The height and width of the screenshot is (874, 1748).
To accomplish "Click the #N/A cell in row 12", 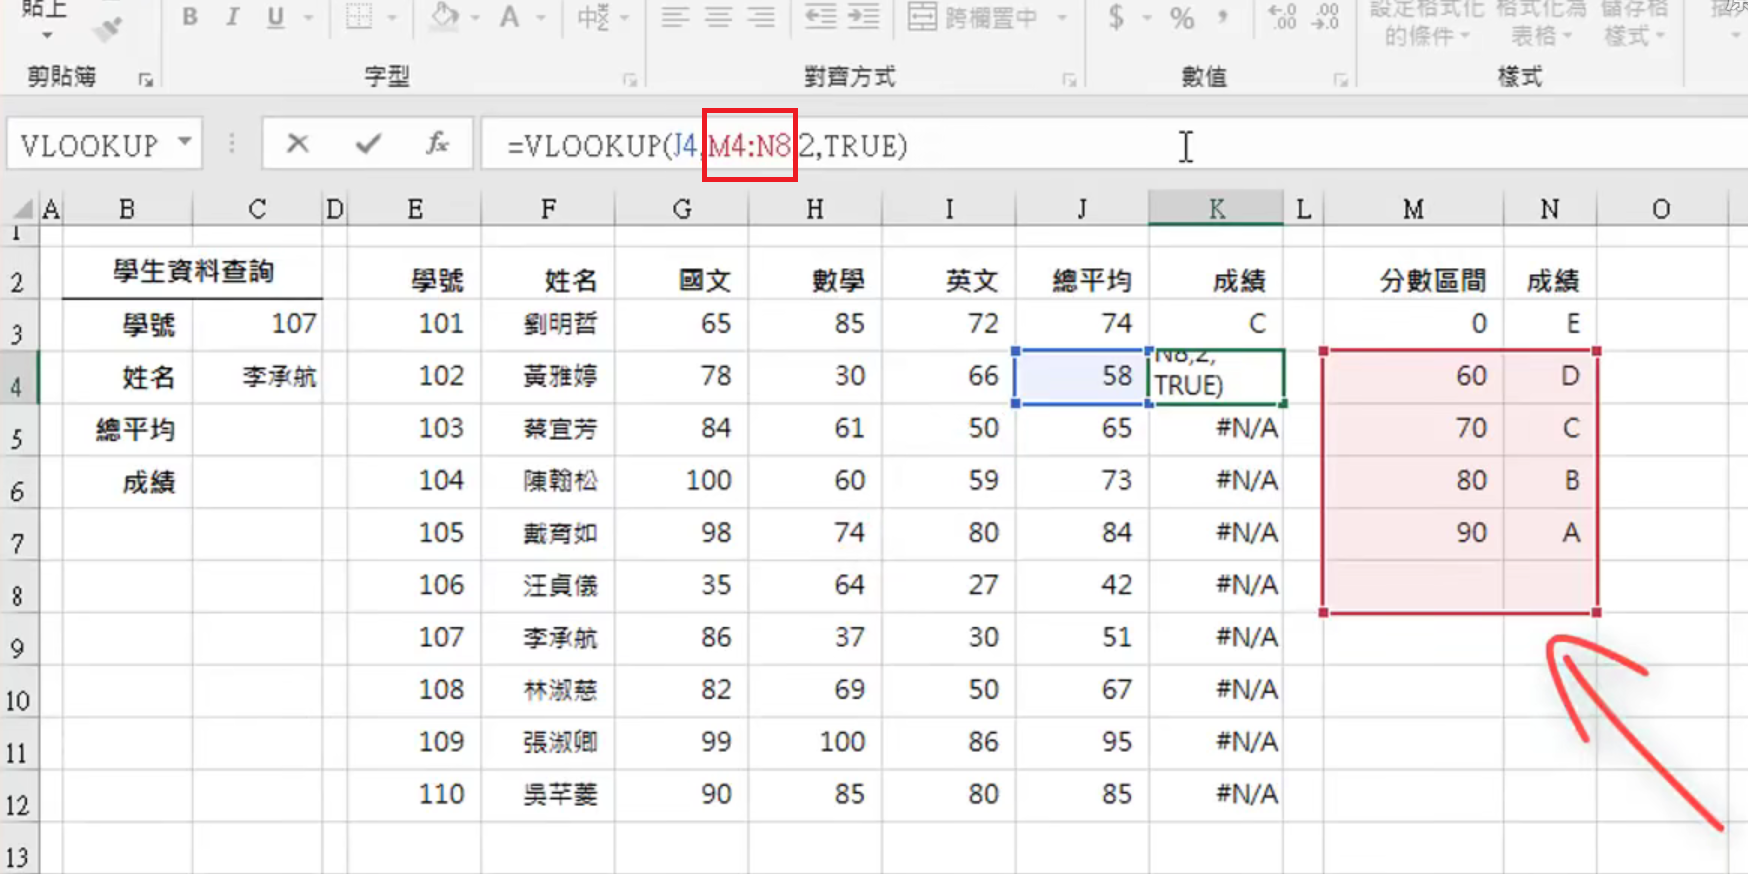I will click(1216, 795).
